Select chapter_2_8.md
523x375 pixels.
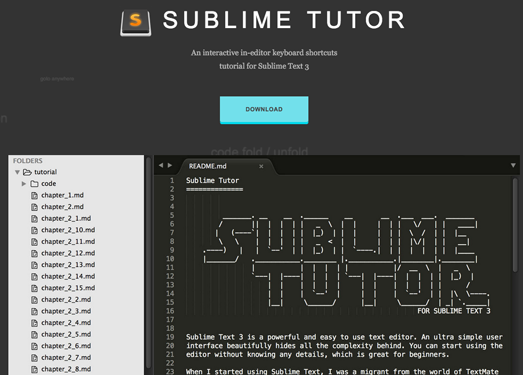(66, 369)
